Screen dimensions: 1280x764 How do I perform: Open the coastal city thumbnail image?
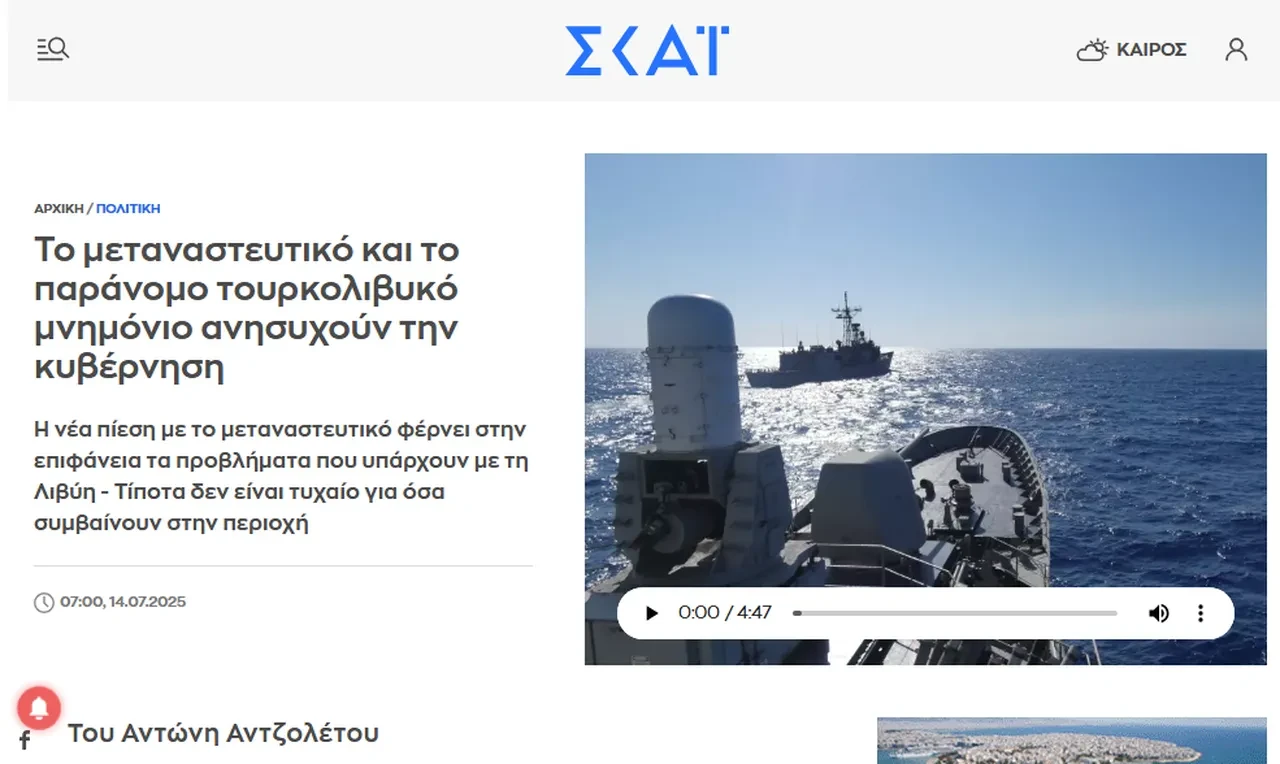pos(1072,741)
